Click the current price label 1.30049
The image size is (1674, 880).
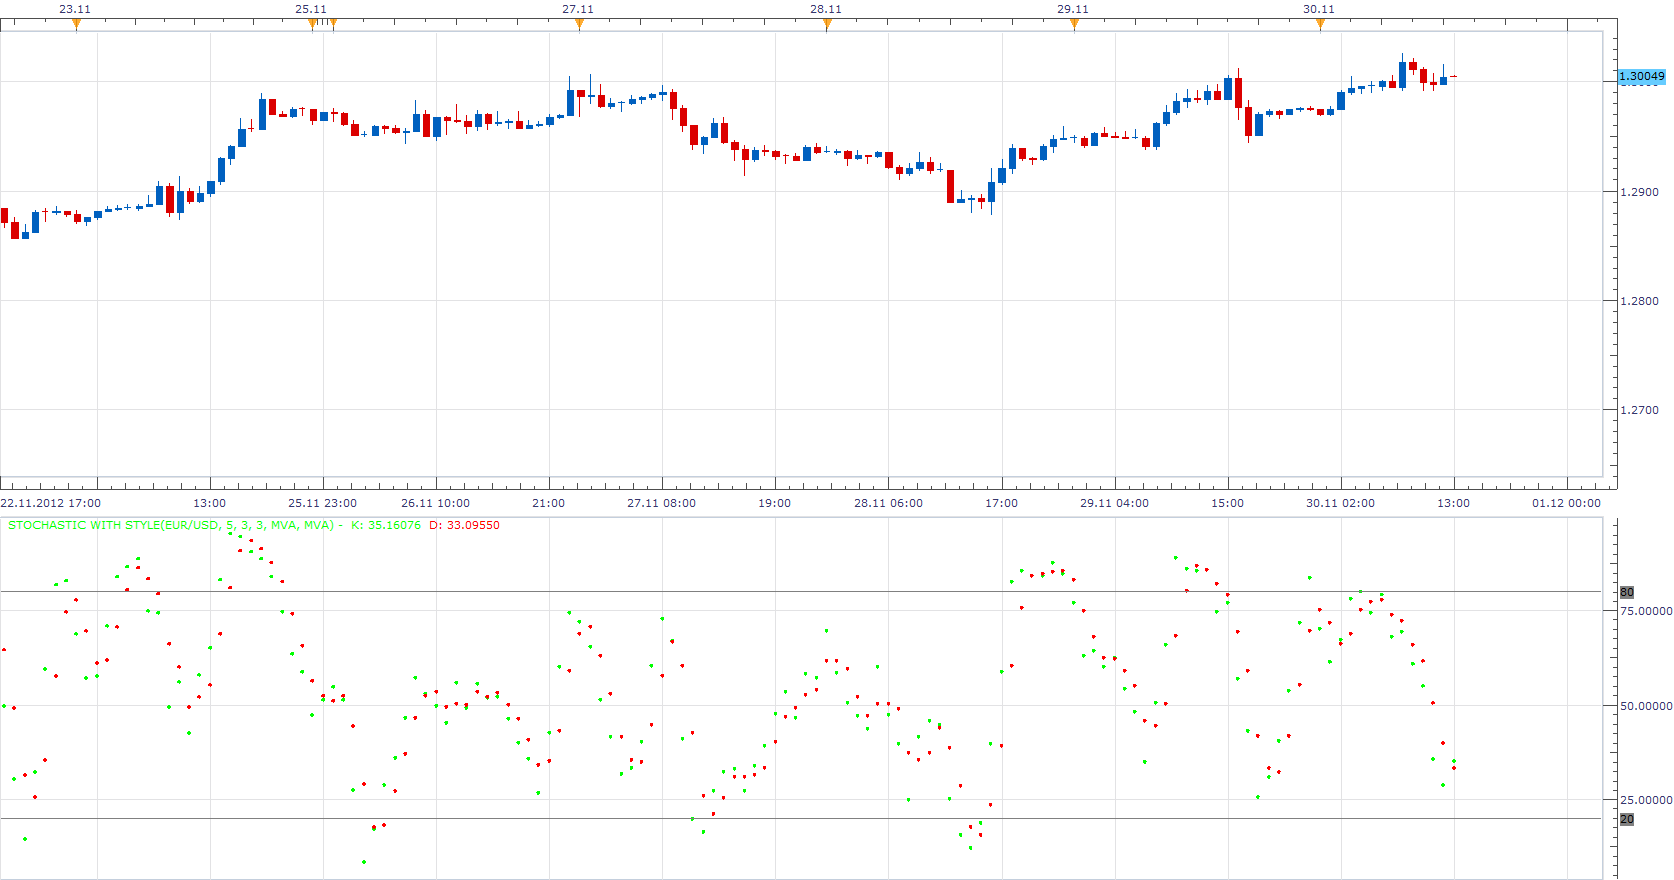pos(1642,77)
